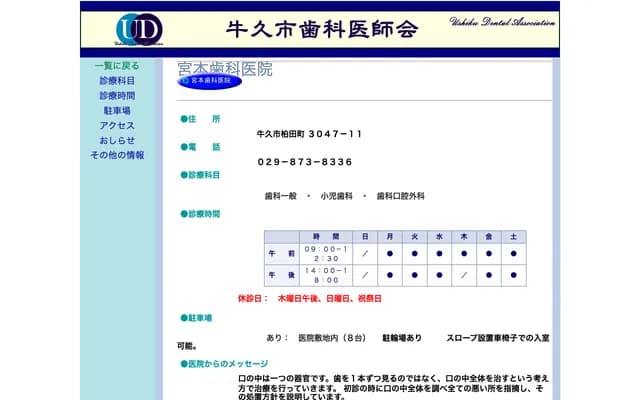Screen dimensions: 640x400
Task: Click Tuesday afternoon open dot
Action: (x=415, y=276)
